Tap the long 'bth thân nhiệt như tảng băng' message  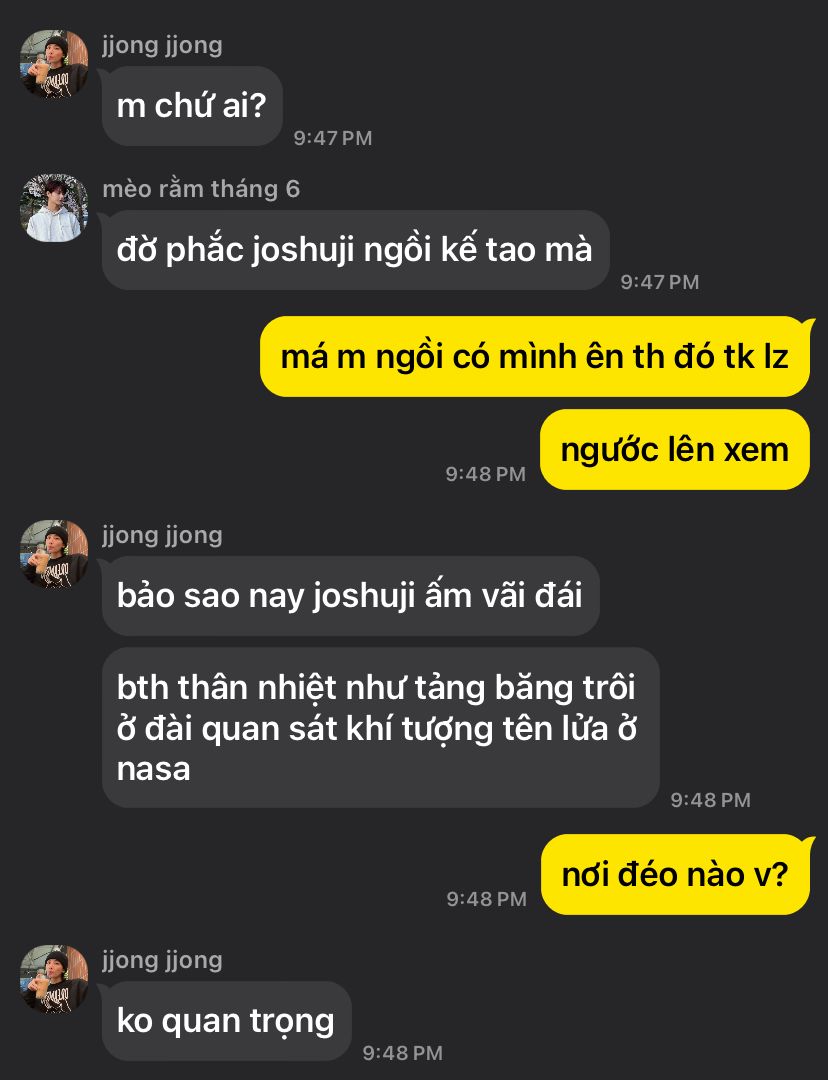381,728
